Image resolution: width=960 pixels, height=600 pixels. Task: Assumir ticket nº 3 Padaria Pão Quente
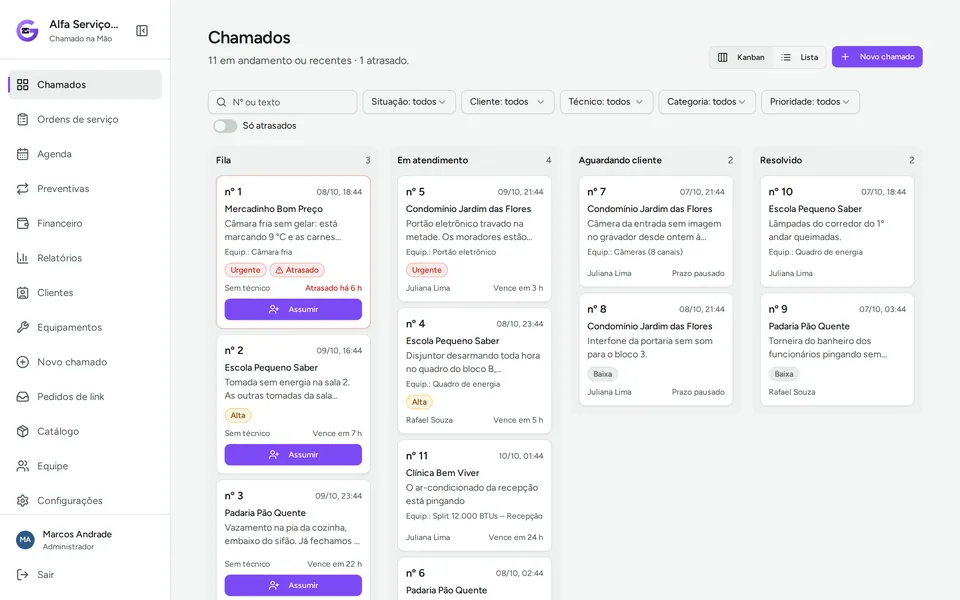pyautogui.click(x=293, y=585)
